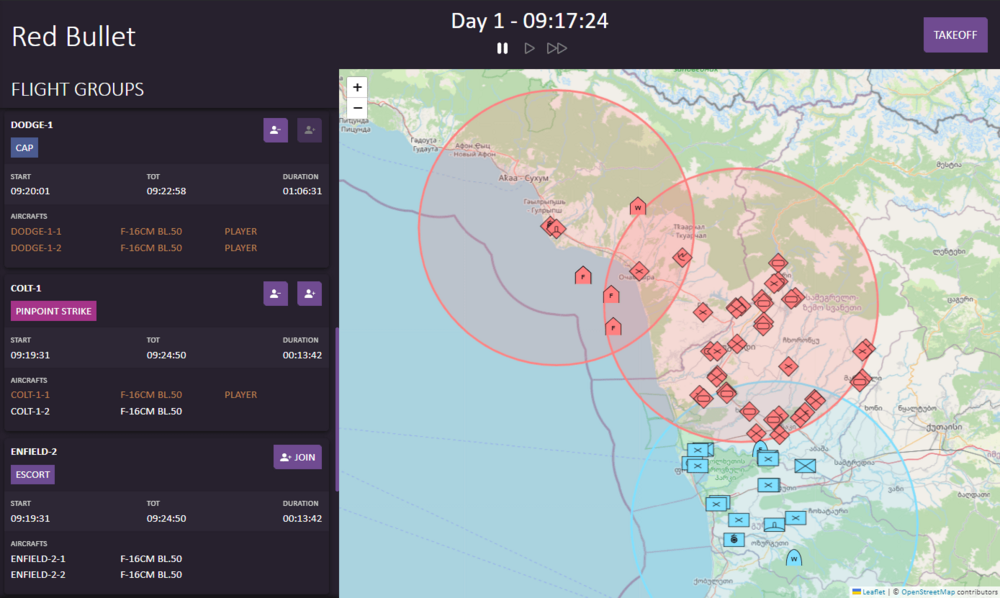Viewport: 1000px width, 598px height.
Task: Select the PINPOINT STRIKE badge on COLT-1
Action: (x=54, y=311)
